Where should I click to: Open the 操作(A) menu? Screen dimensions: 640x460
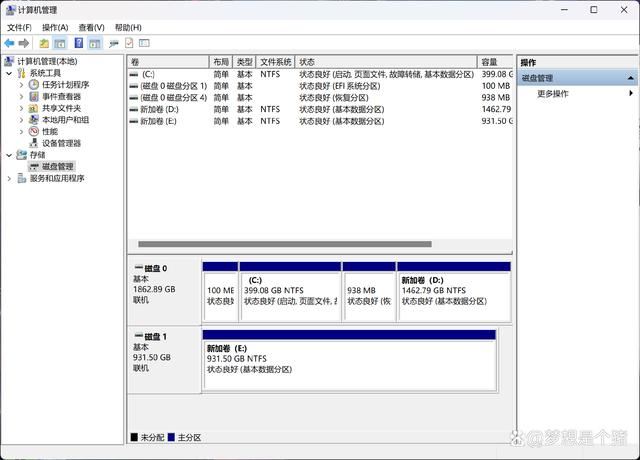tap(55, 27)
